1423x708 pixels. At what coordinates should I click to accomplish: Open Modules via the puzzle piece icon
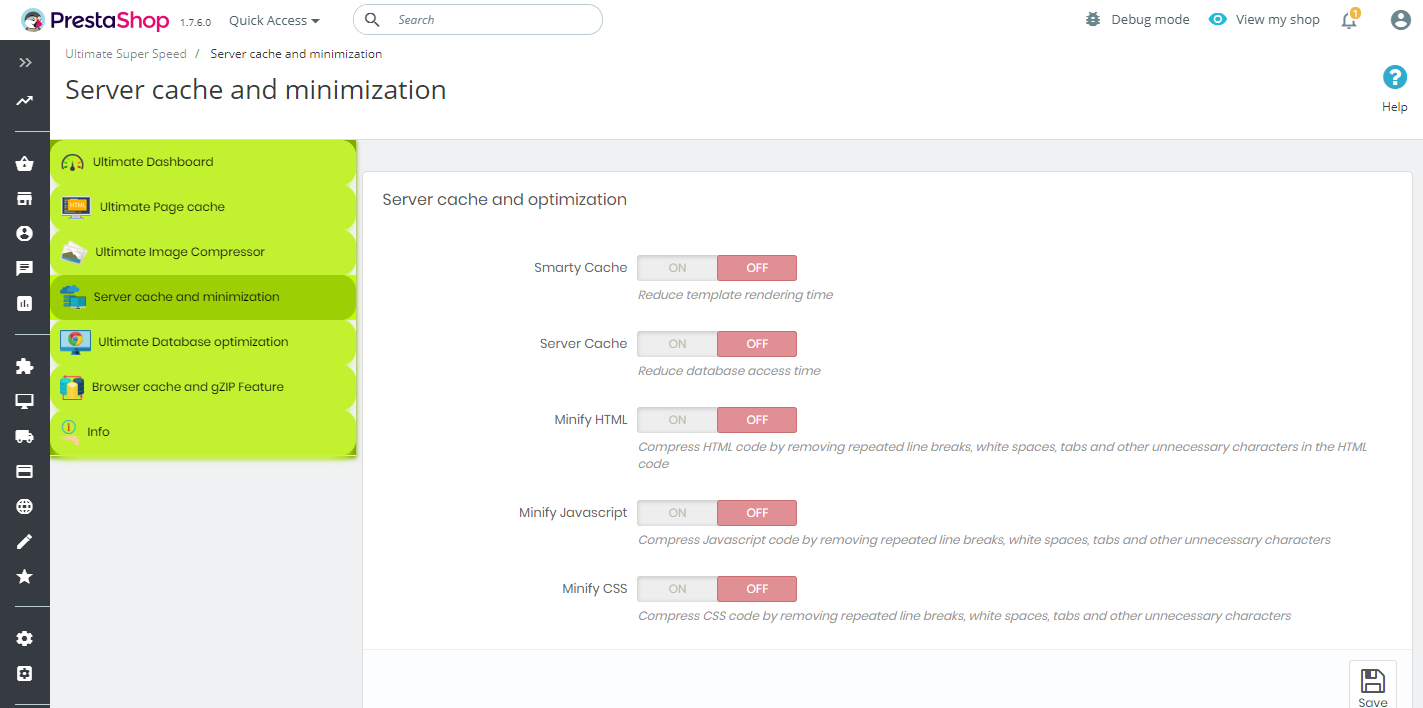25,366
